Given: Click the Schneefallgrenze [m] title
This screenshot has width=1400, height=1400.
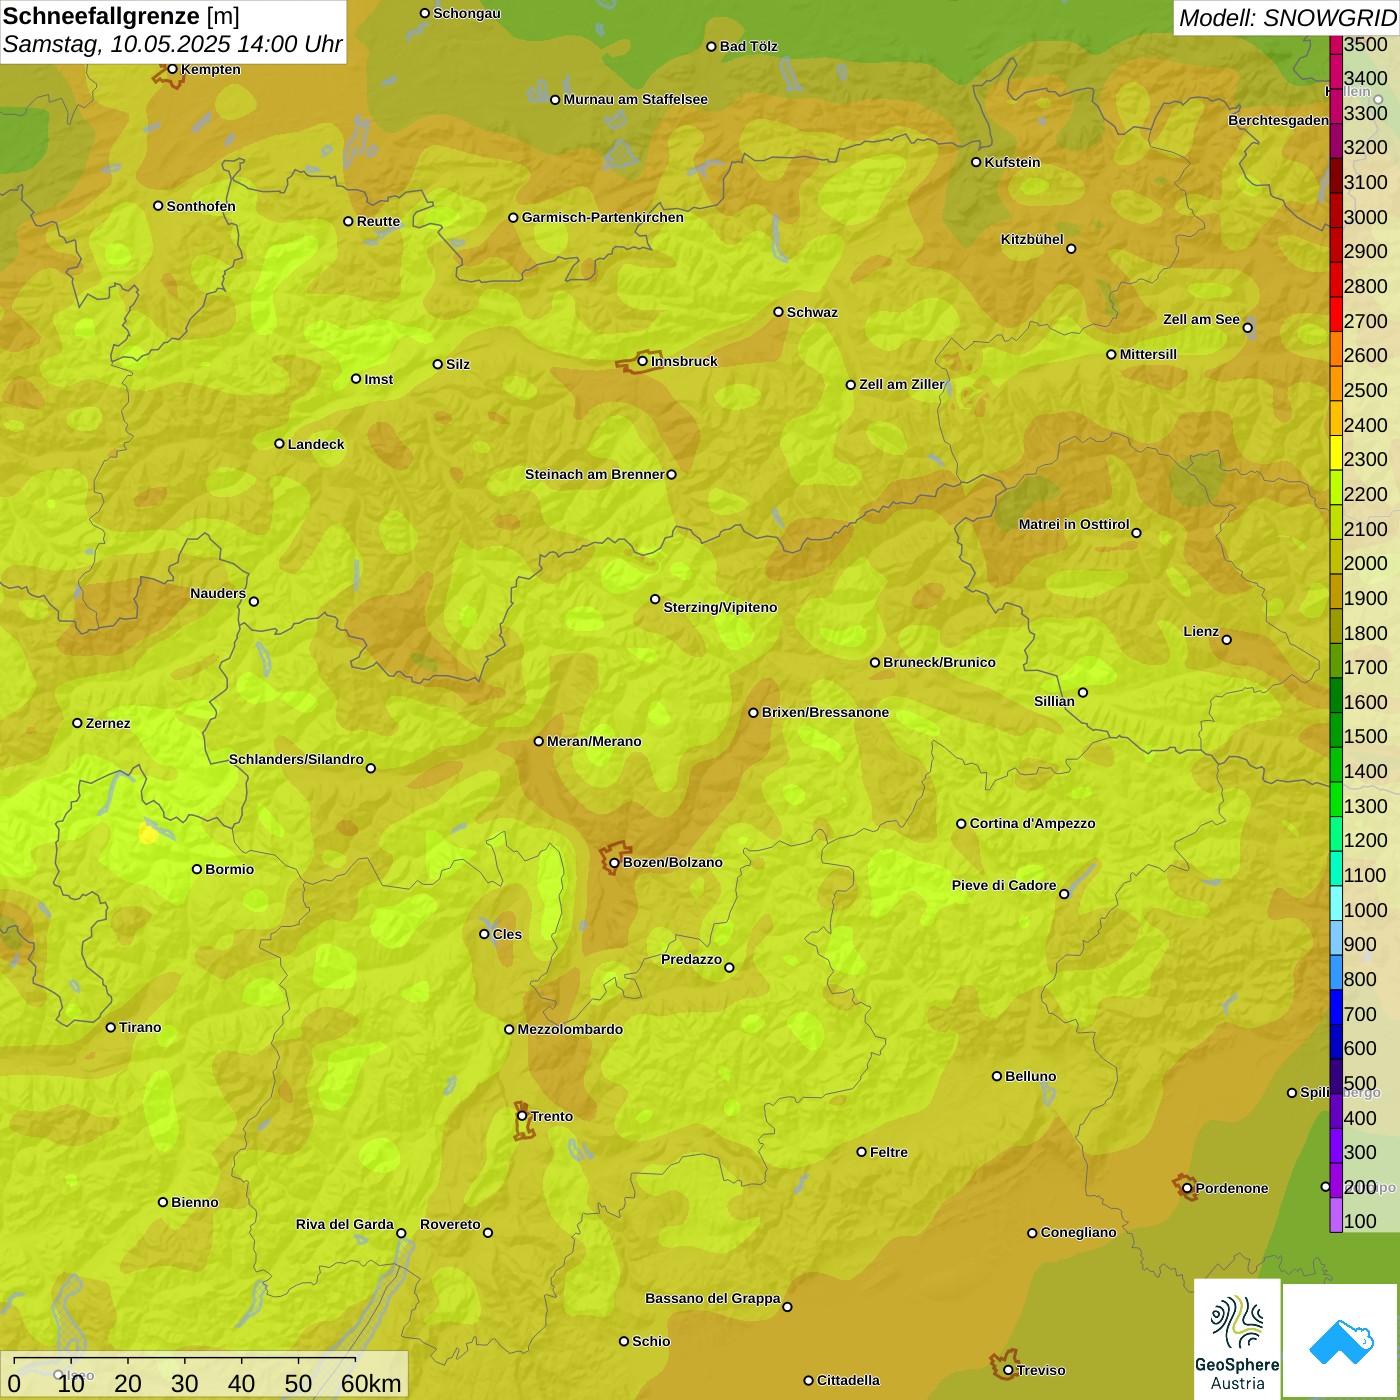Looking at the screenshot, I should pos(121,16).
